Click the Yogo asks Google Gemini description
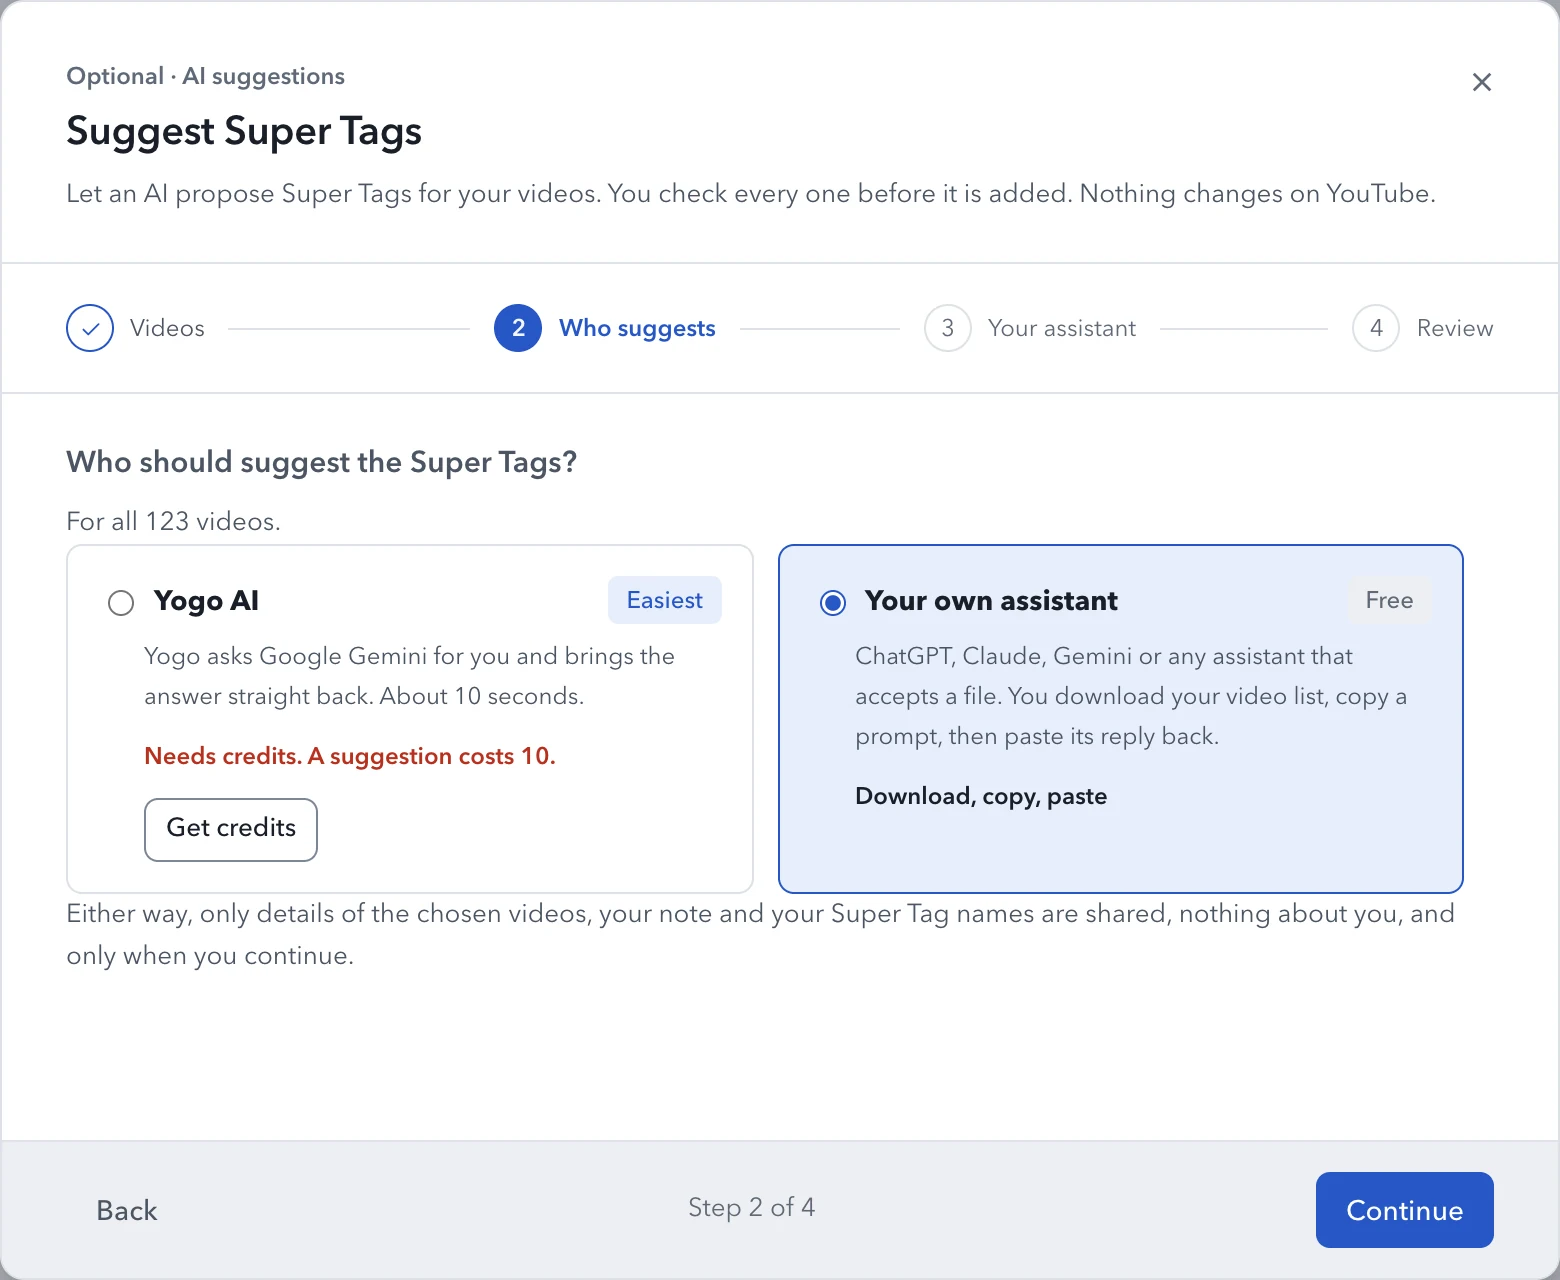The image size is (1560, 1280). (x=409, y=676)
